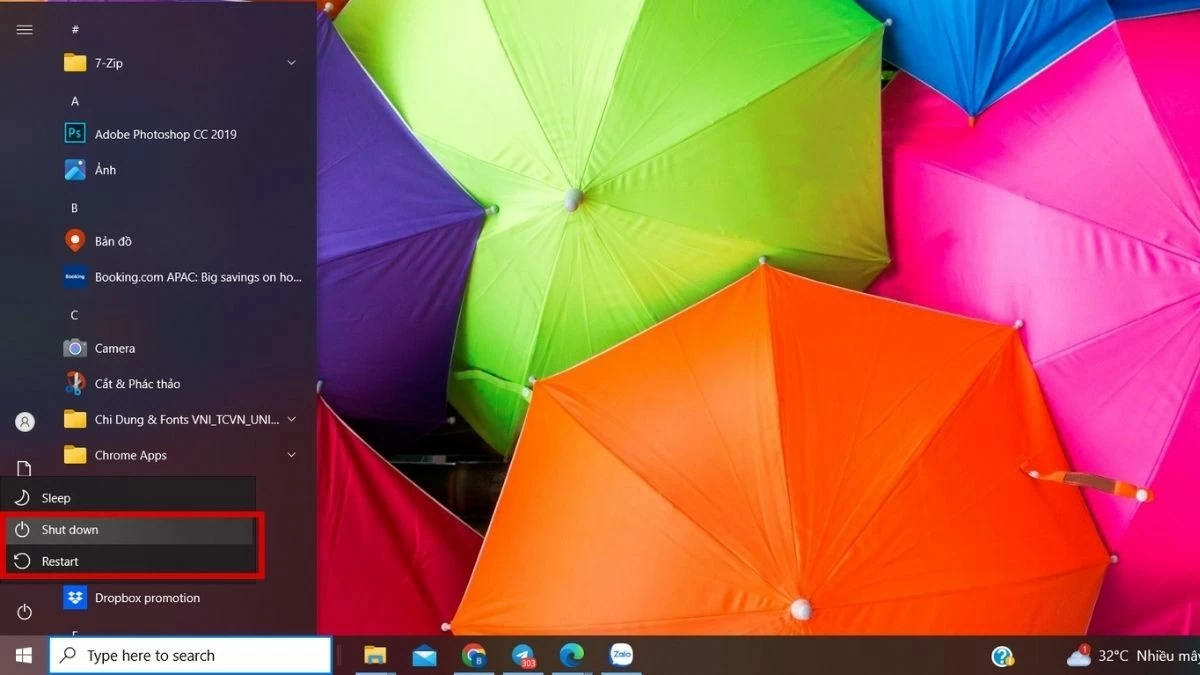
Task: Select Shut down from the power menu
Action: 70,530
